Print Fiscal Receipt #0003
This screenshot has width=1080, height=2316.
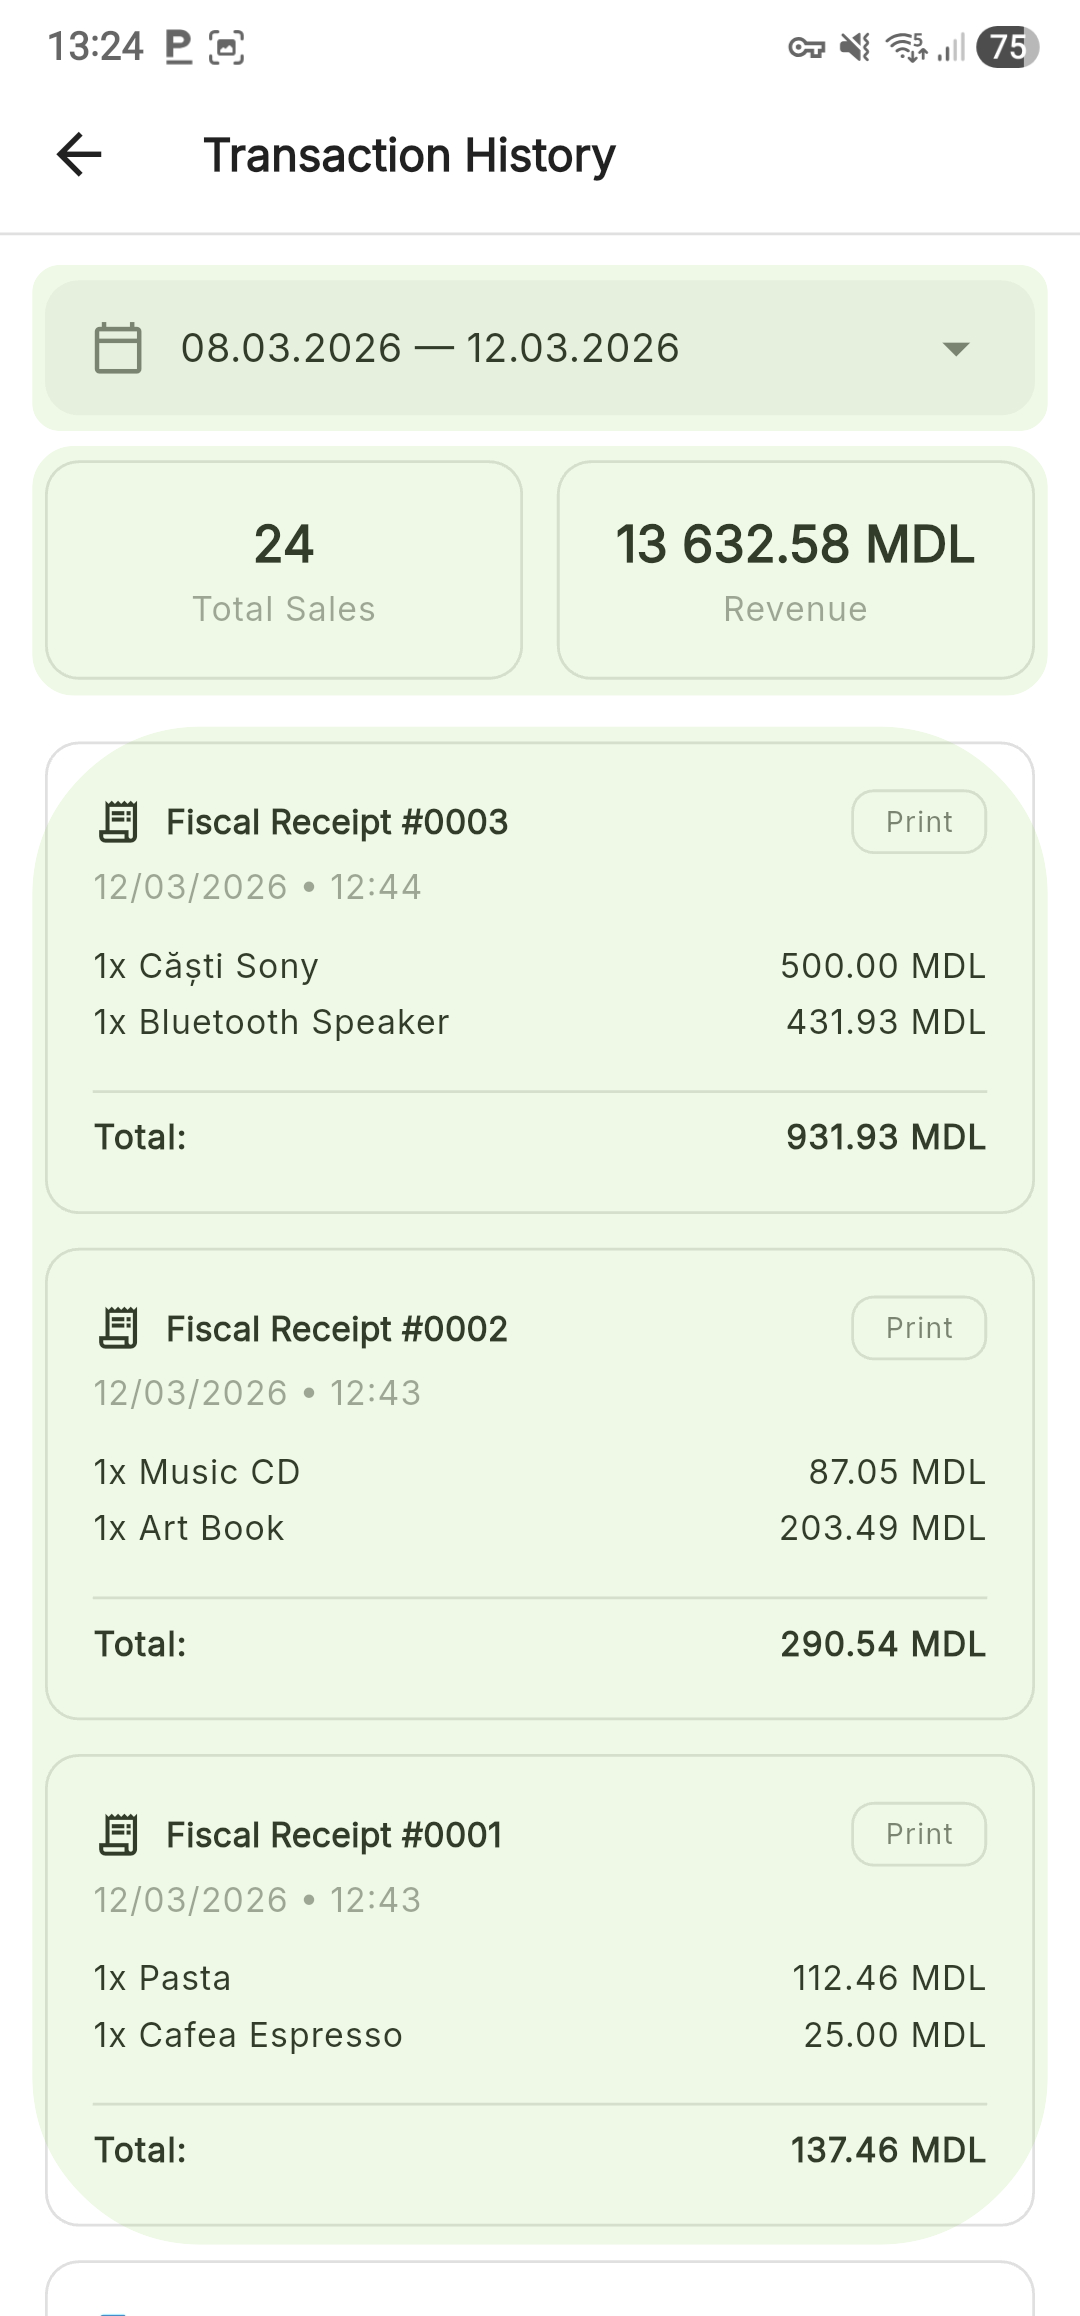pyautogui.click(x=918, y=822)
